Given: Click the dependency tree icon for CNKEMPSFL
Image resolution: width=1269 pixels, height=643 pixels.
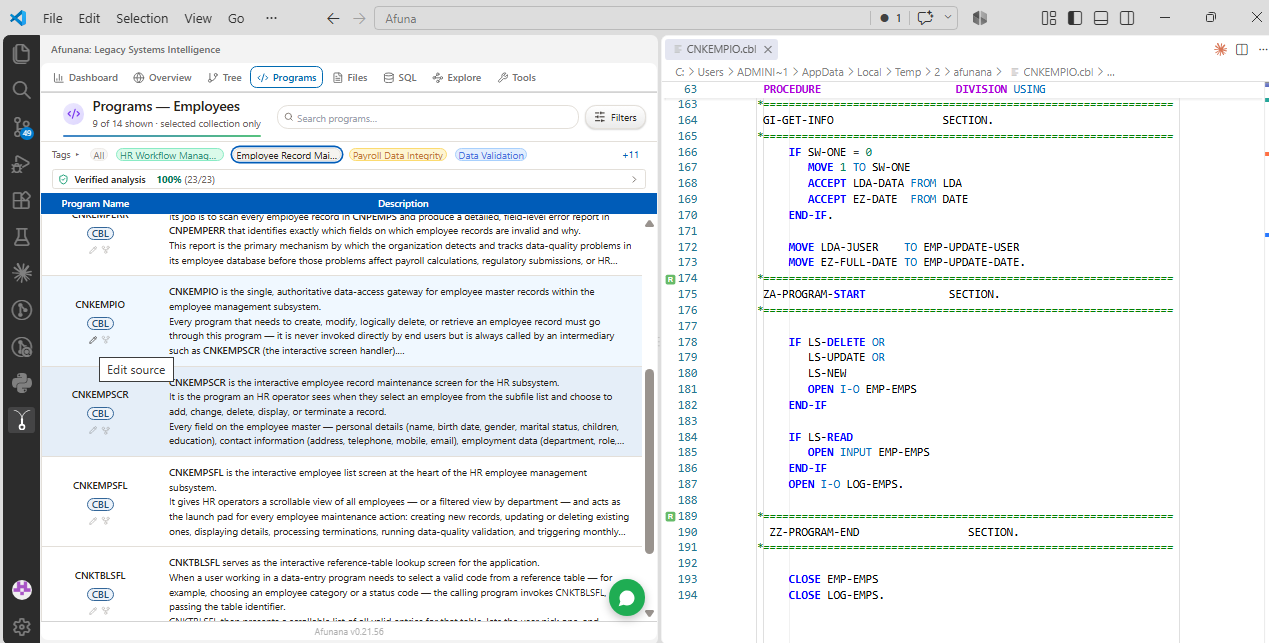Looking at the screenshot, I should pyautogui.click(x=106, y=520).
